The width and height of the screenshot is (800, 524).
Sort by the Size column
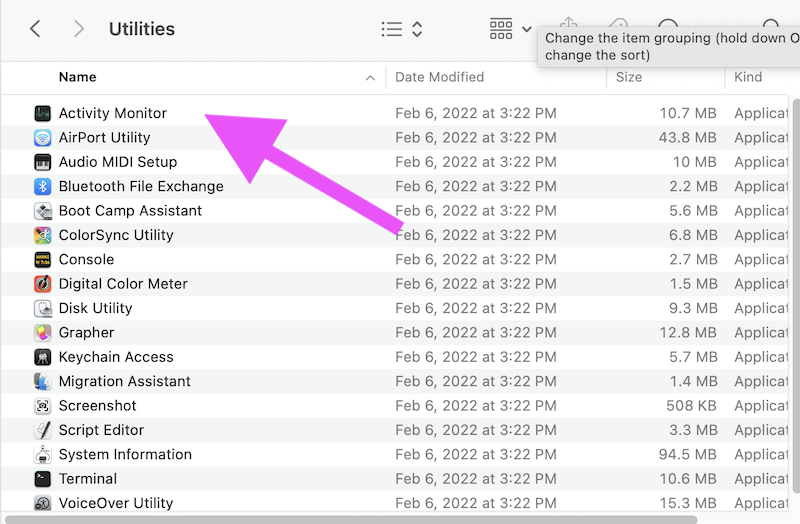(629, 77)
